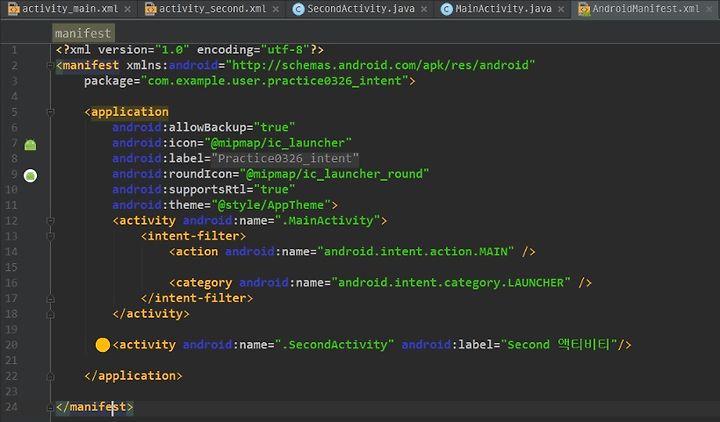Viewport: 720px width, 422px height.
Task: Close the activity_second.xml tab
Action: (x=276, y=9)
